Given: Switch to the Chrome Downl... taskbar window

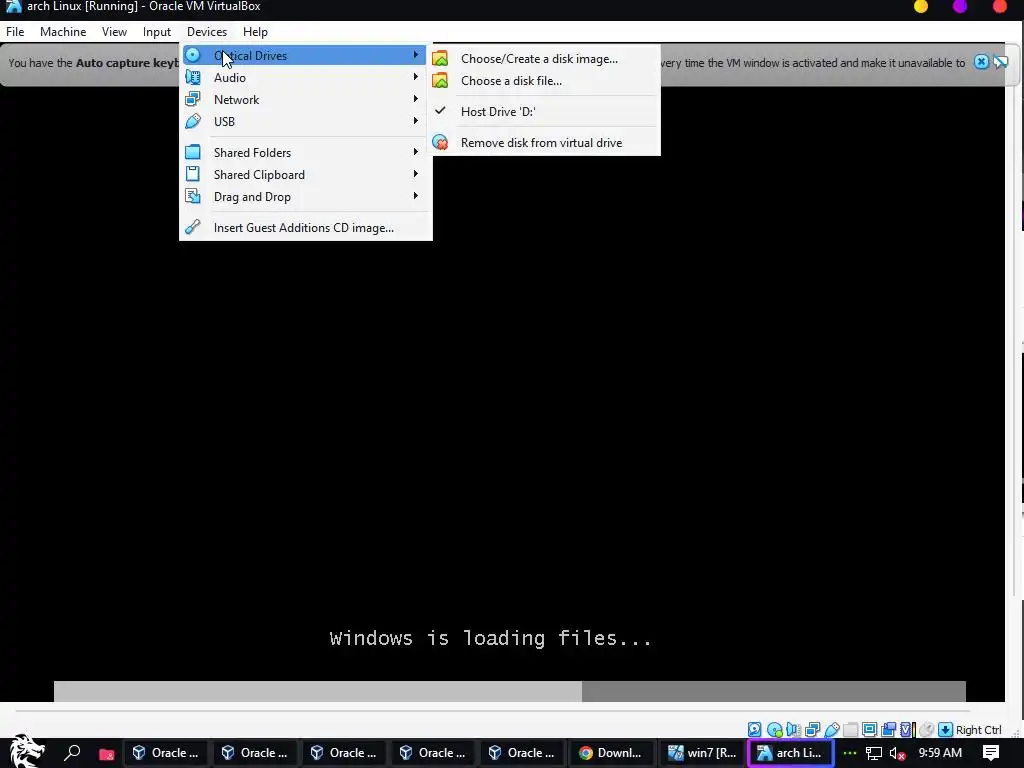Looking at the screenshot, I should point(611,753).
